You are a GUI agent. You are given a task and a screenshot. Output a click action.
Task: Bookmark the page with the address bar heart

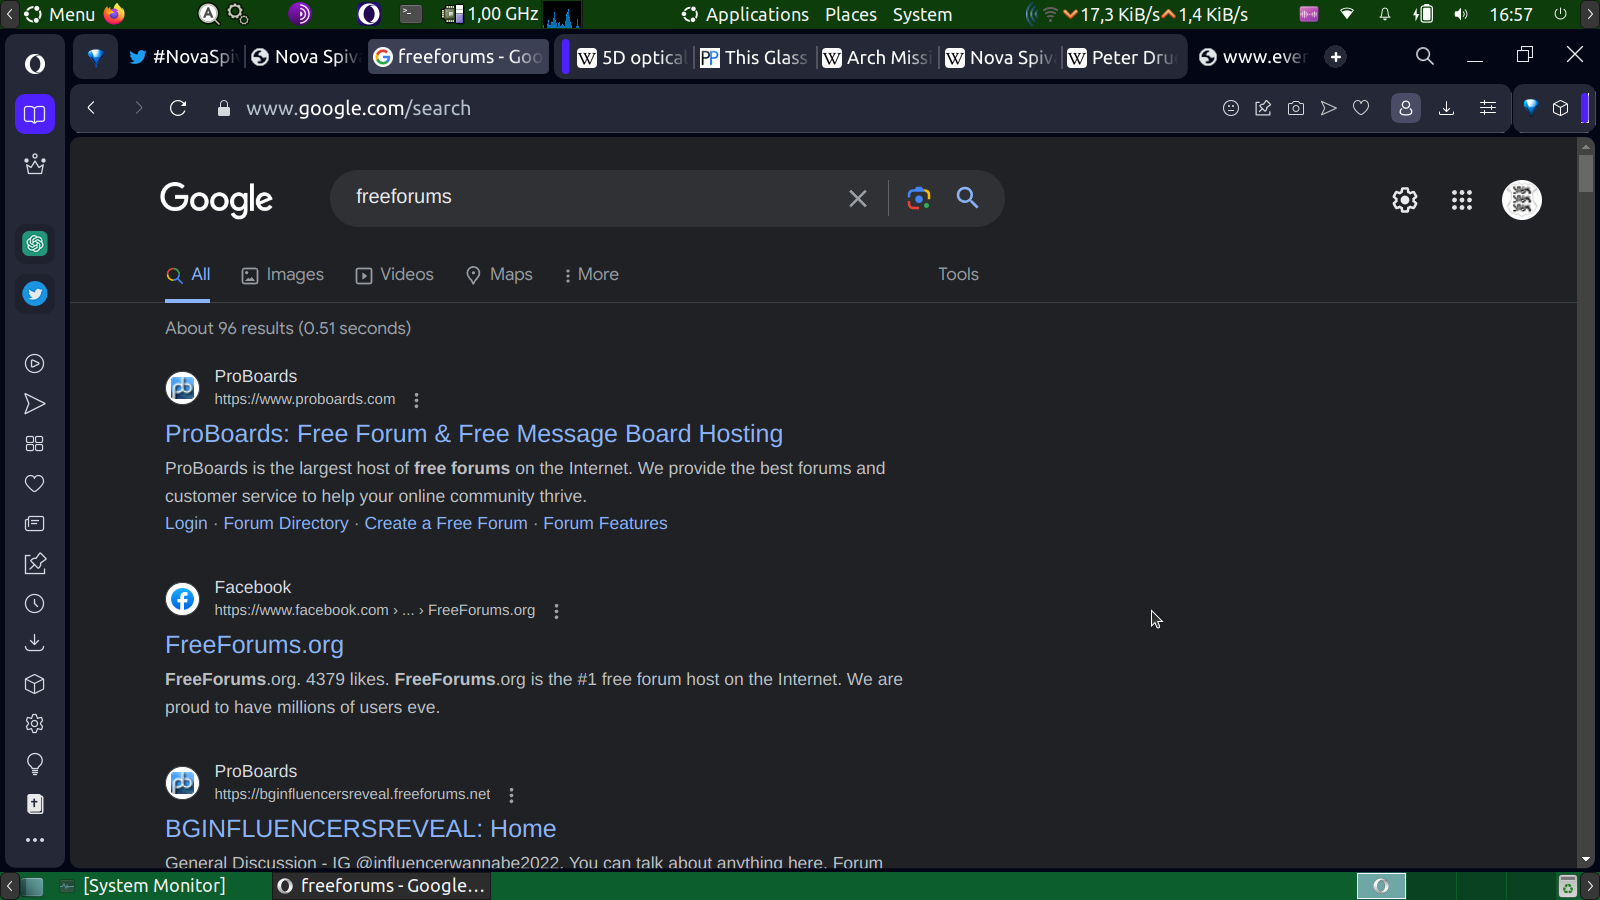[x=1361, y=108]
